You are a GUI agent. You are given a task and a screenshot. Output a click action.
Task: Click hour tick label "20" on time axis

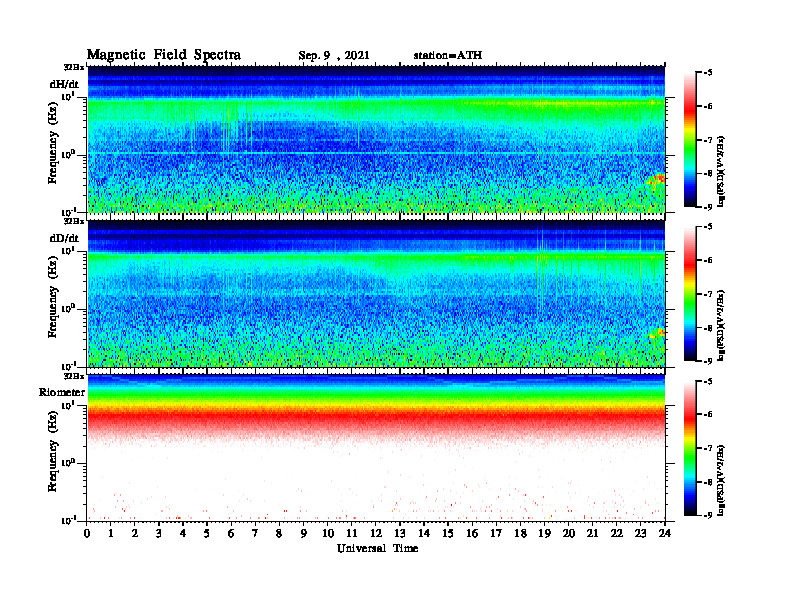tap(568, 533)
